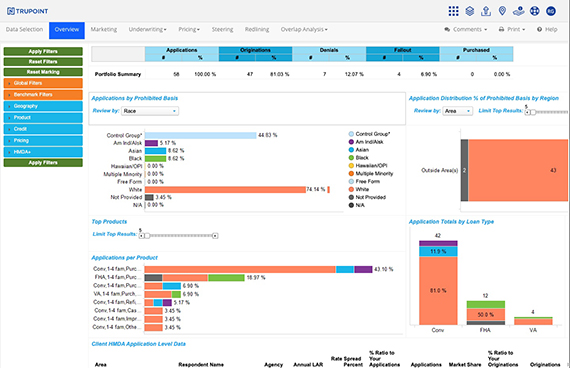The image size is (570, 368).
Task: Toggle Asian legend marker
Action: click(351, 149)
